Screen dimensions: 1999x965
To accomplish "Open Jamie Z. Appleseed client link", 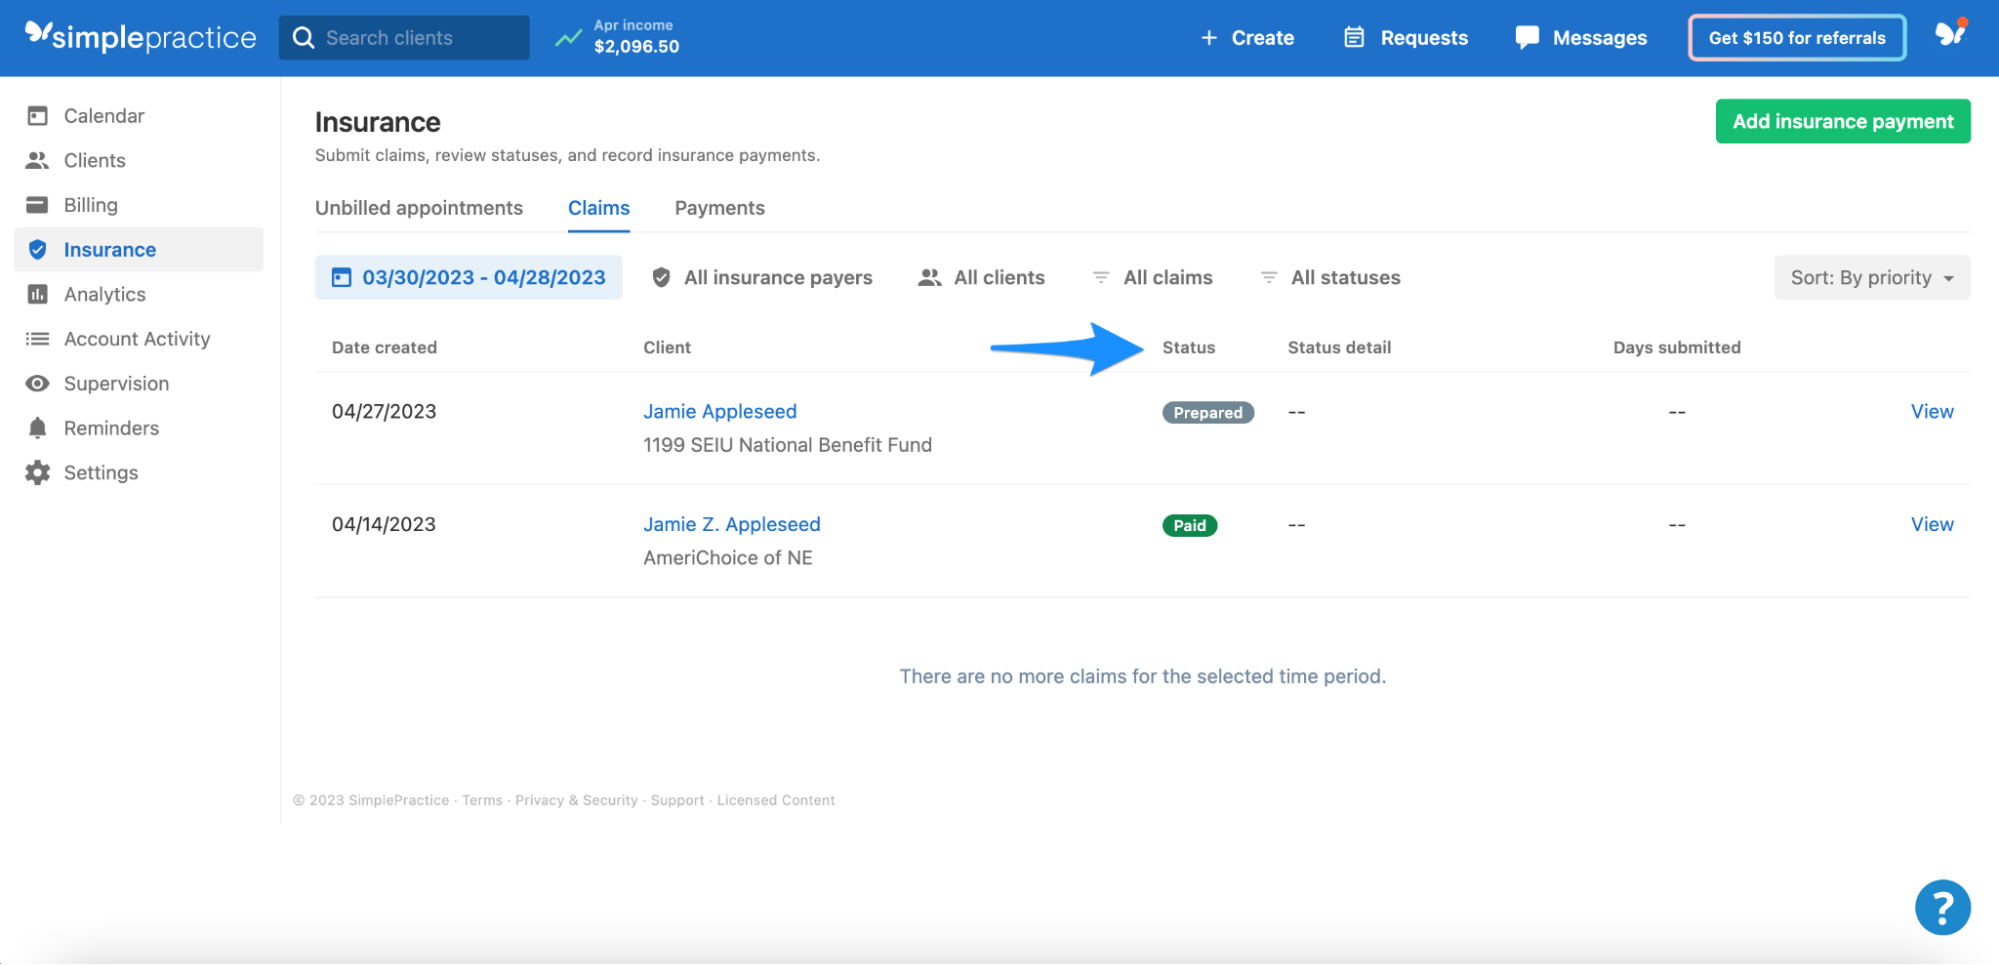I will (x=732, y=525).
